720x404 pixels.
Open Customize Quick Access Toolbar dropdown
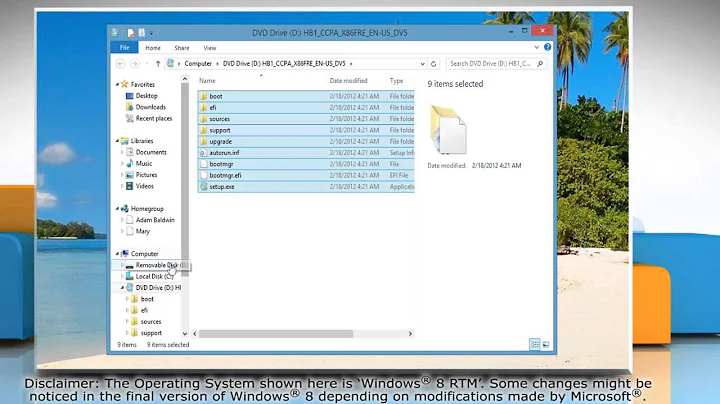coord(151,33)
